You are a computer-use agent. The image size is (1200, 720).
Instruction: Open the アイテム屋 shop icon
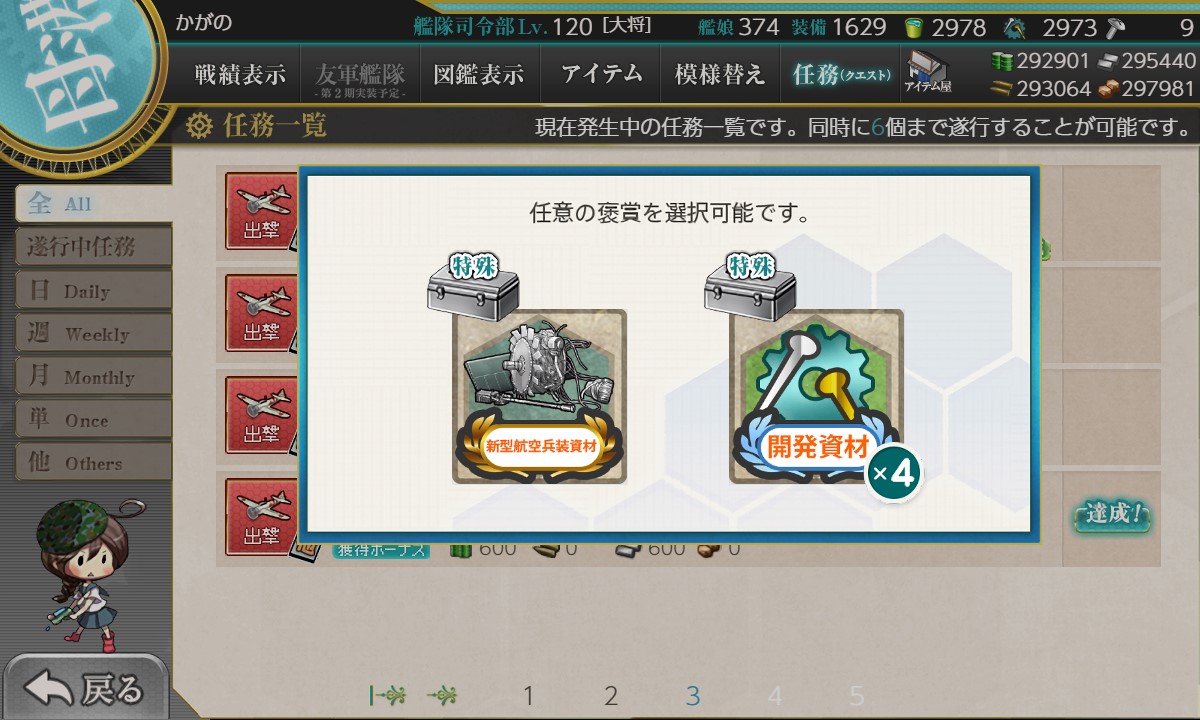point(928,73)
